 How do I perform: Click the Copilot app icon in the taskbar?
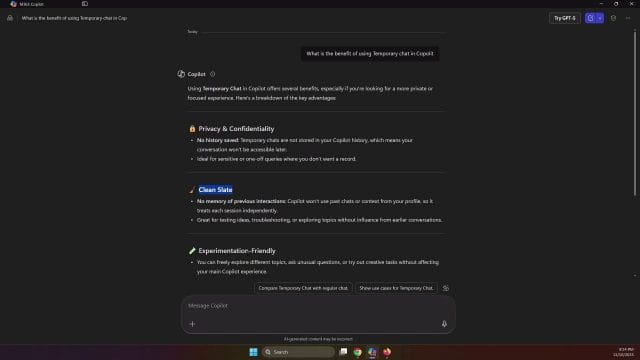[372, 352]
